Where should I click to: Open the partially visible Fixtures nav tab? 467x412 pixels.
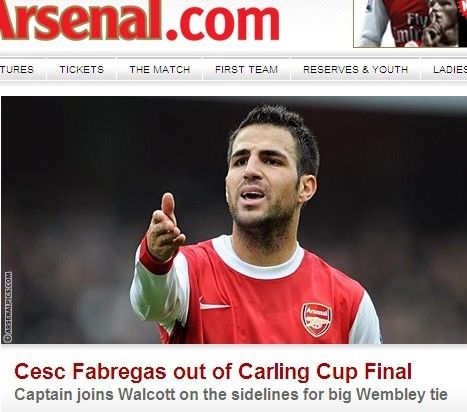pos(17,69)
